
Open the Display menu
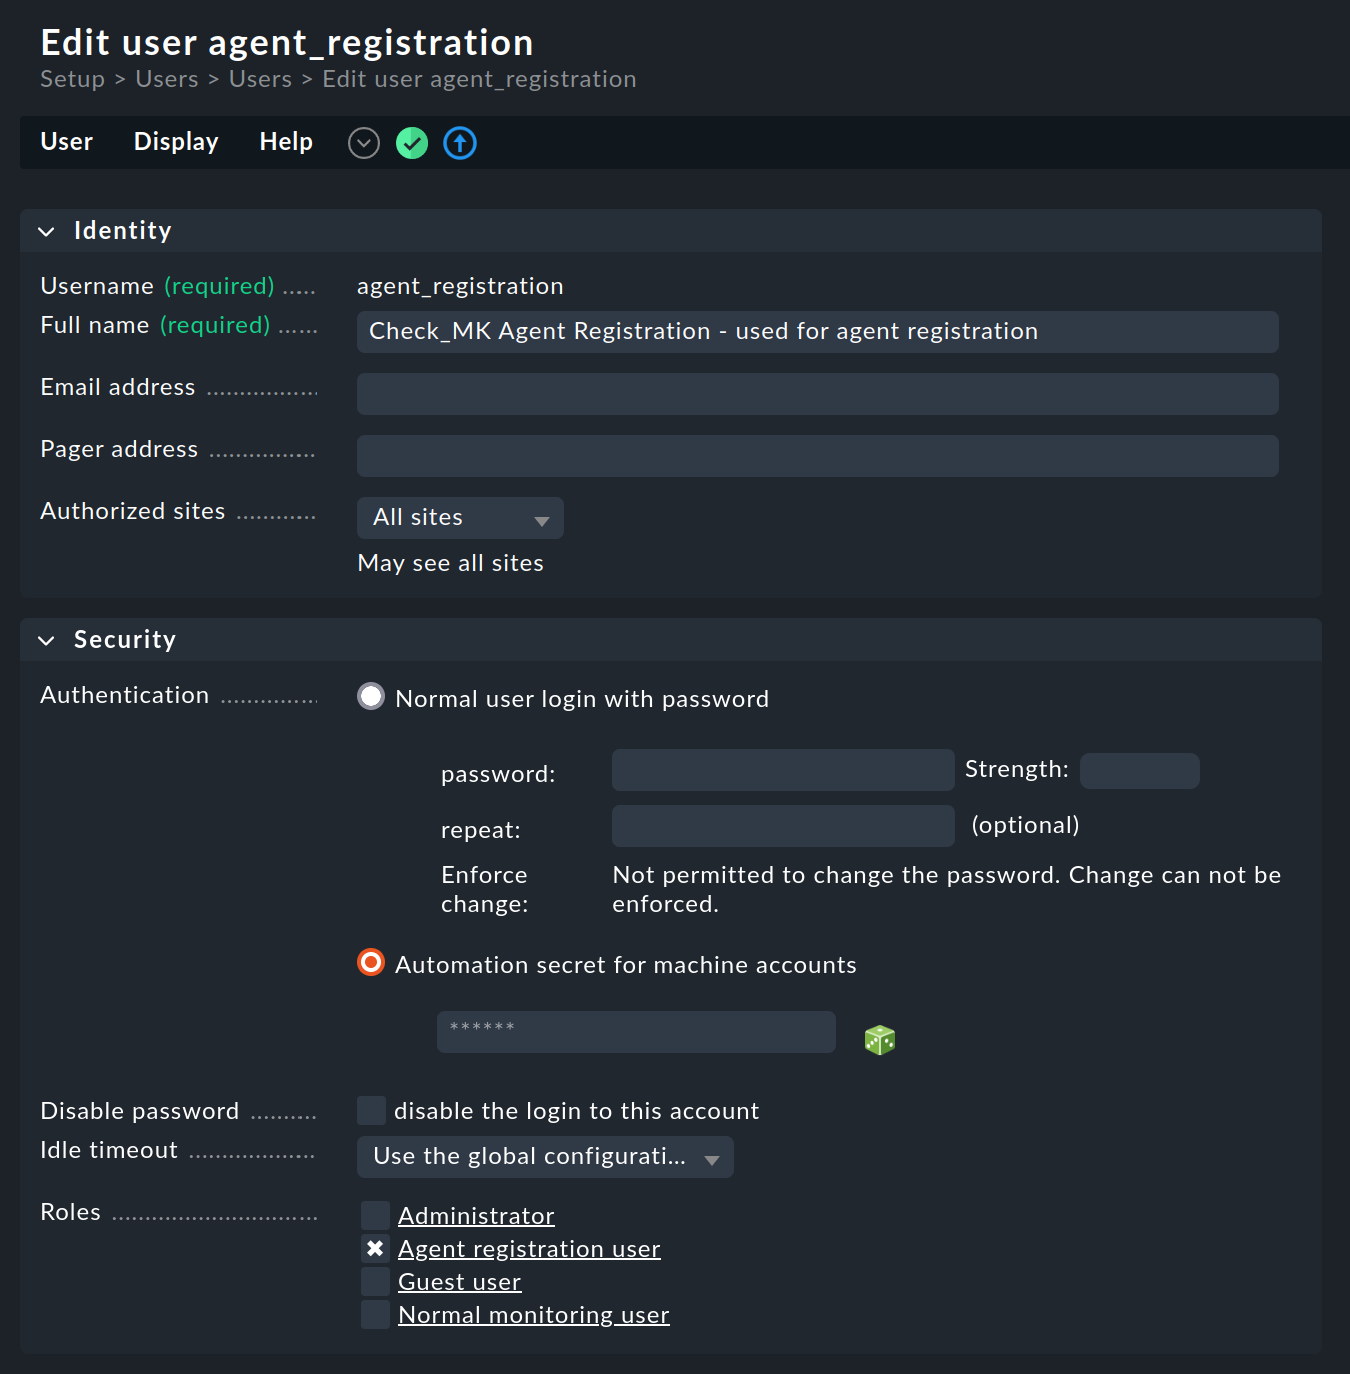[x=175, y=142]
